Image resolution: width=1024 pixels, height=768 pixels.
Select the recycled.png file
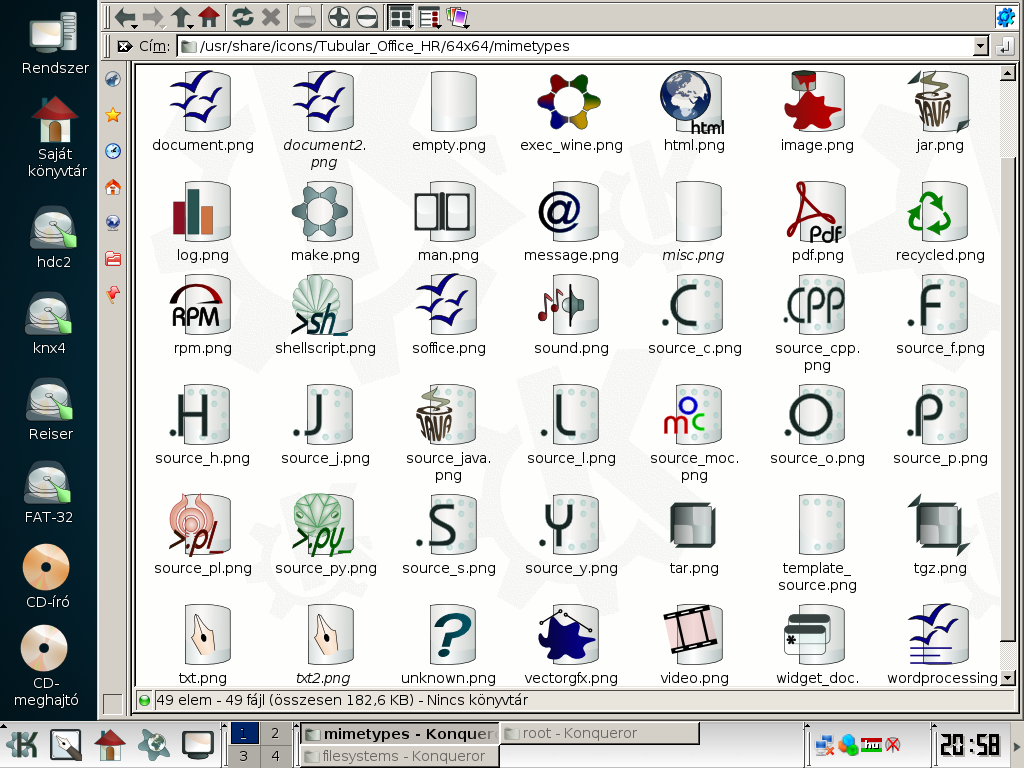(x=940, y=221)
